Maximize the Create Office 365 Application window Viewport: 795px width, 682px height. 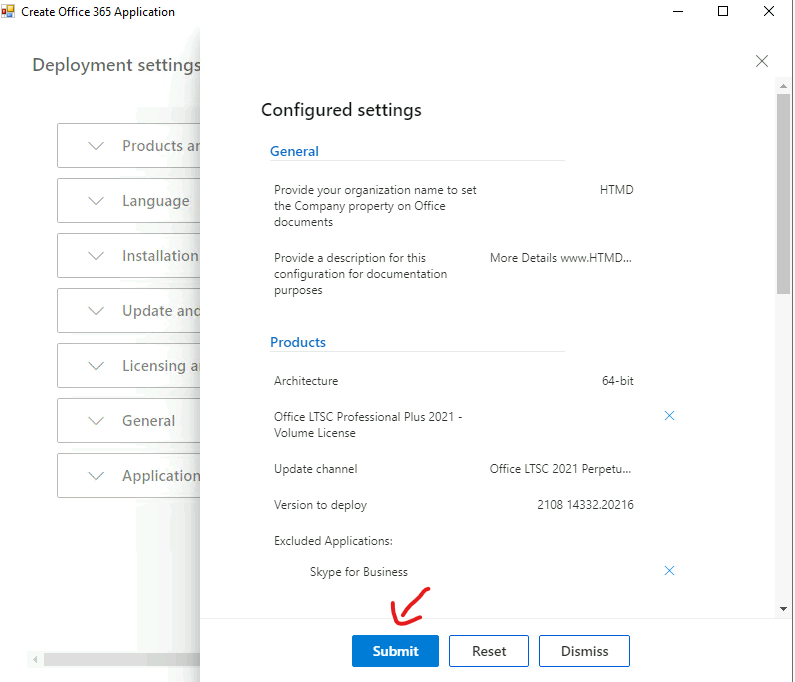[723, 11]
